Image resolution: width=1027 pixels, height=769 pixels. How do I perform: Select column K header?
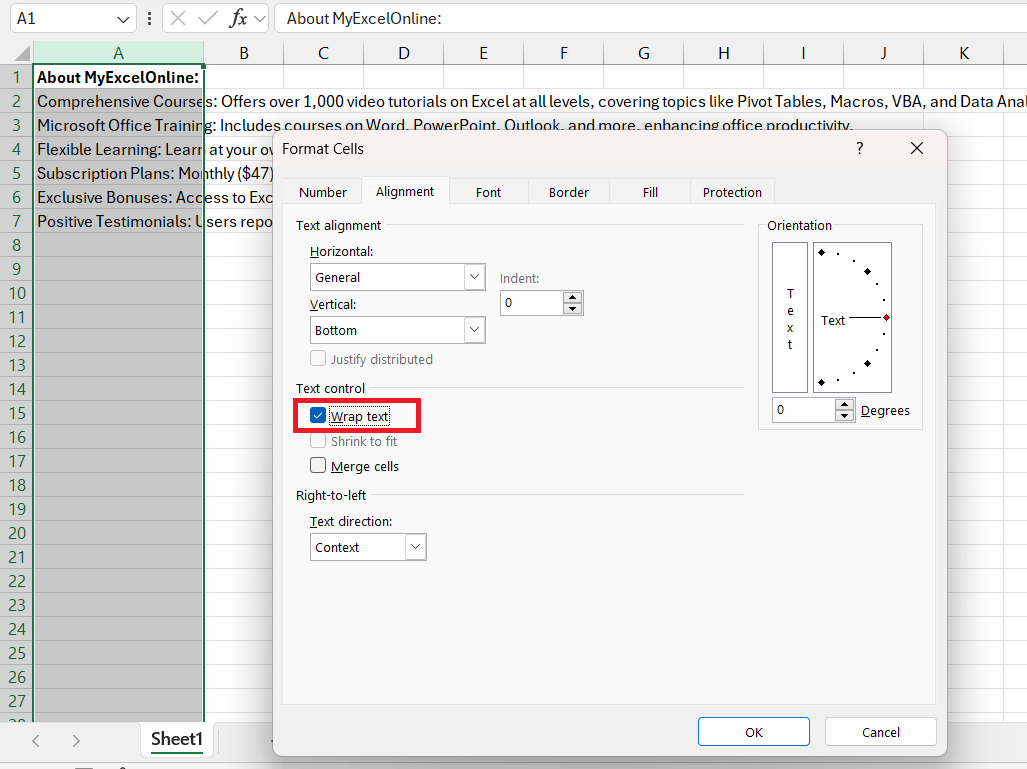tap(964, 53)
